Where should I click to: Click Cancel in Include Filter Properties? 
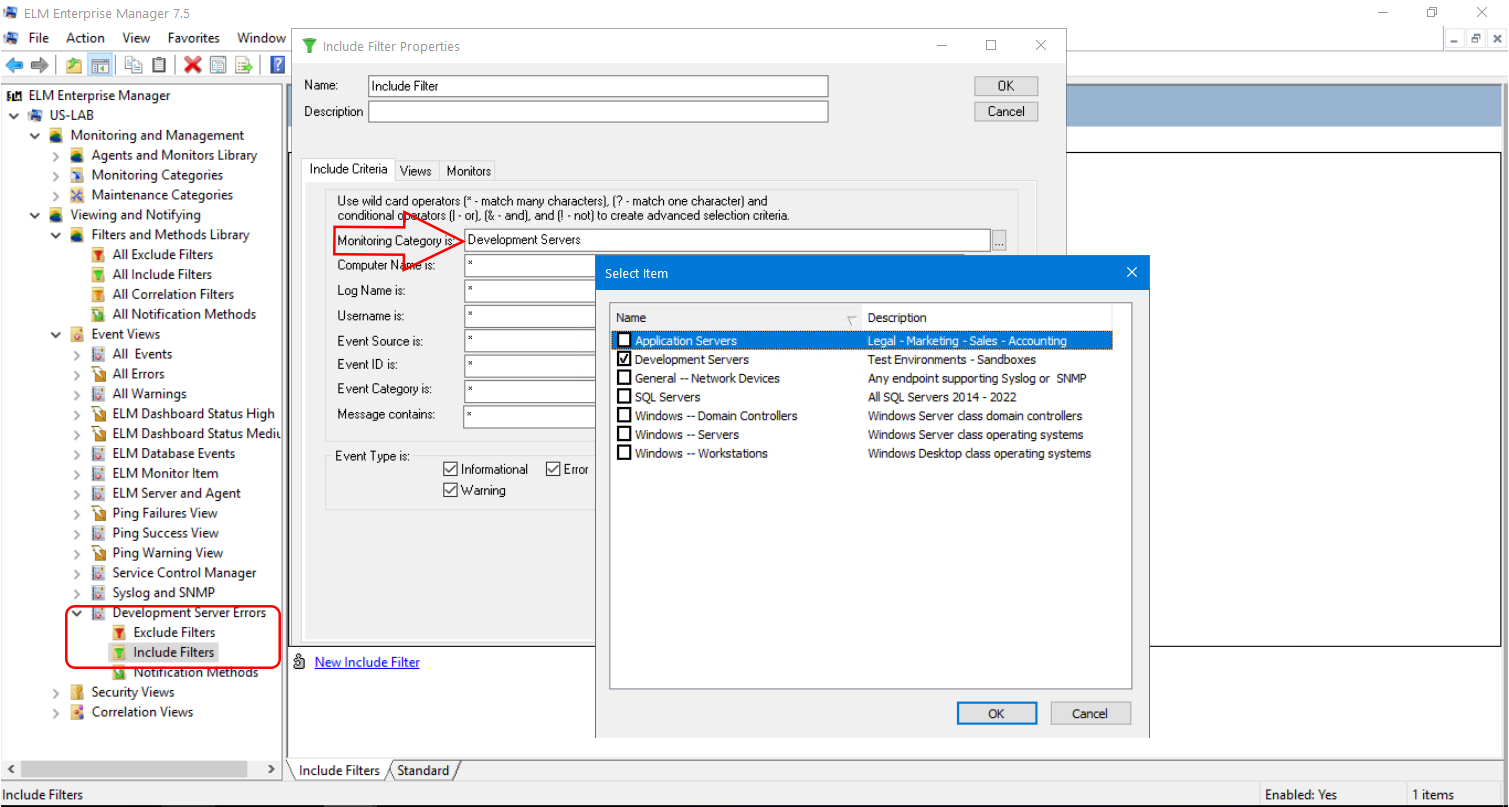click(x=1006, y=111)
